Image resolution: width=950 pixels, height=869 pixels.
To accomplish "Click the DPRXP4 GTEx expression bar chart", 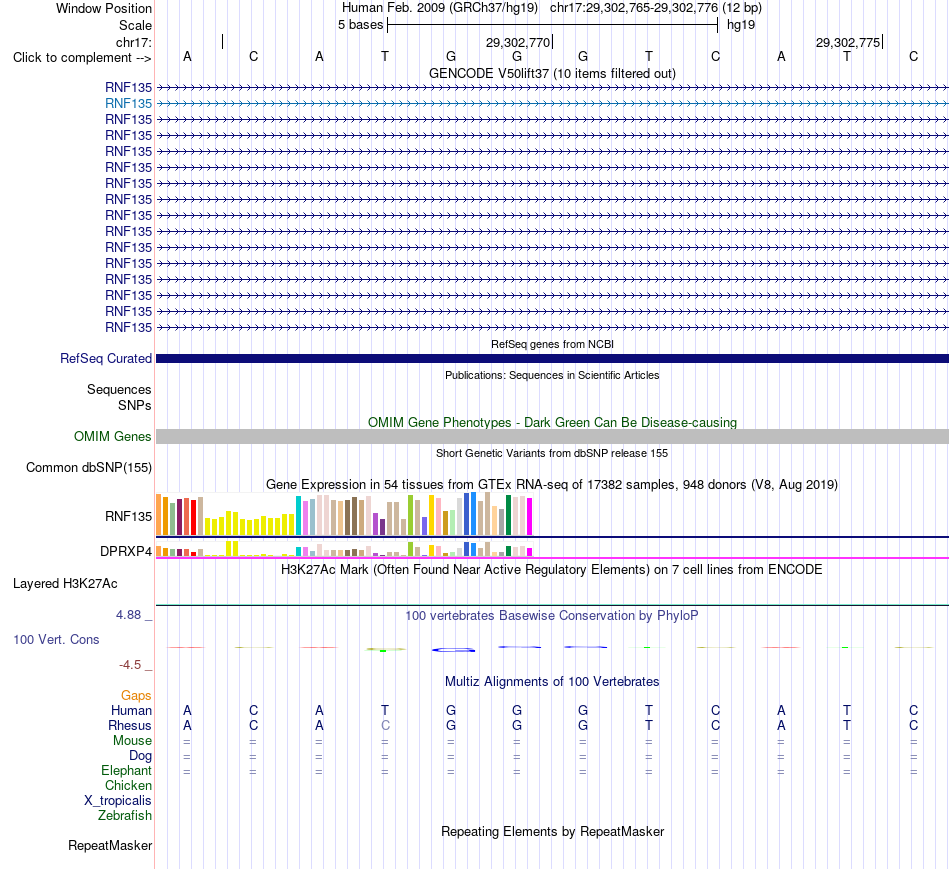I will point(344,549).
